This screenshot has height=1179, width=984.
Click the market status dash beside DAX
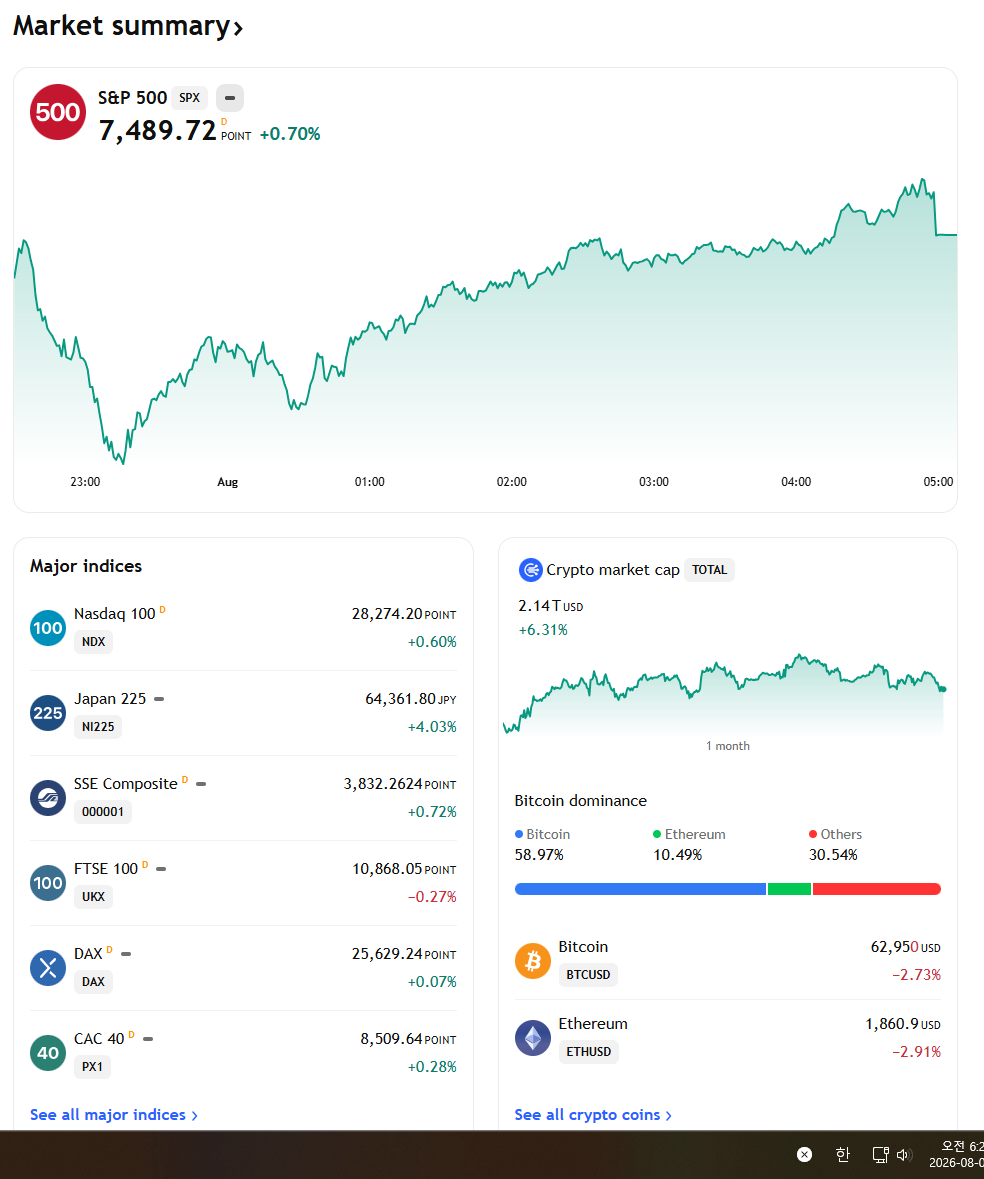[x=126, y=954]
